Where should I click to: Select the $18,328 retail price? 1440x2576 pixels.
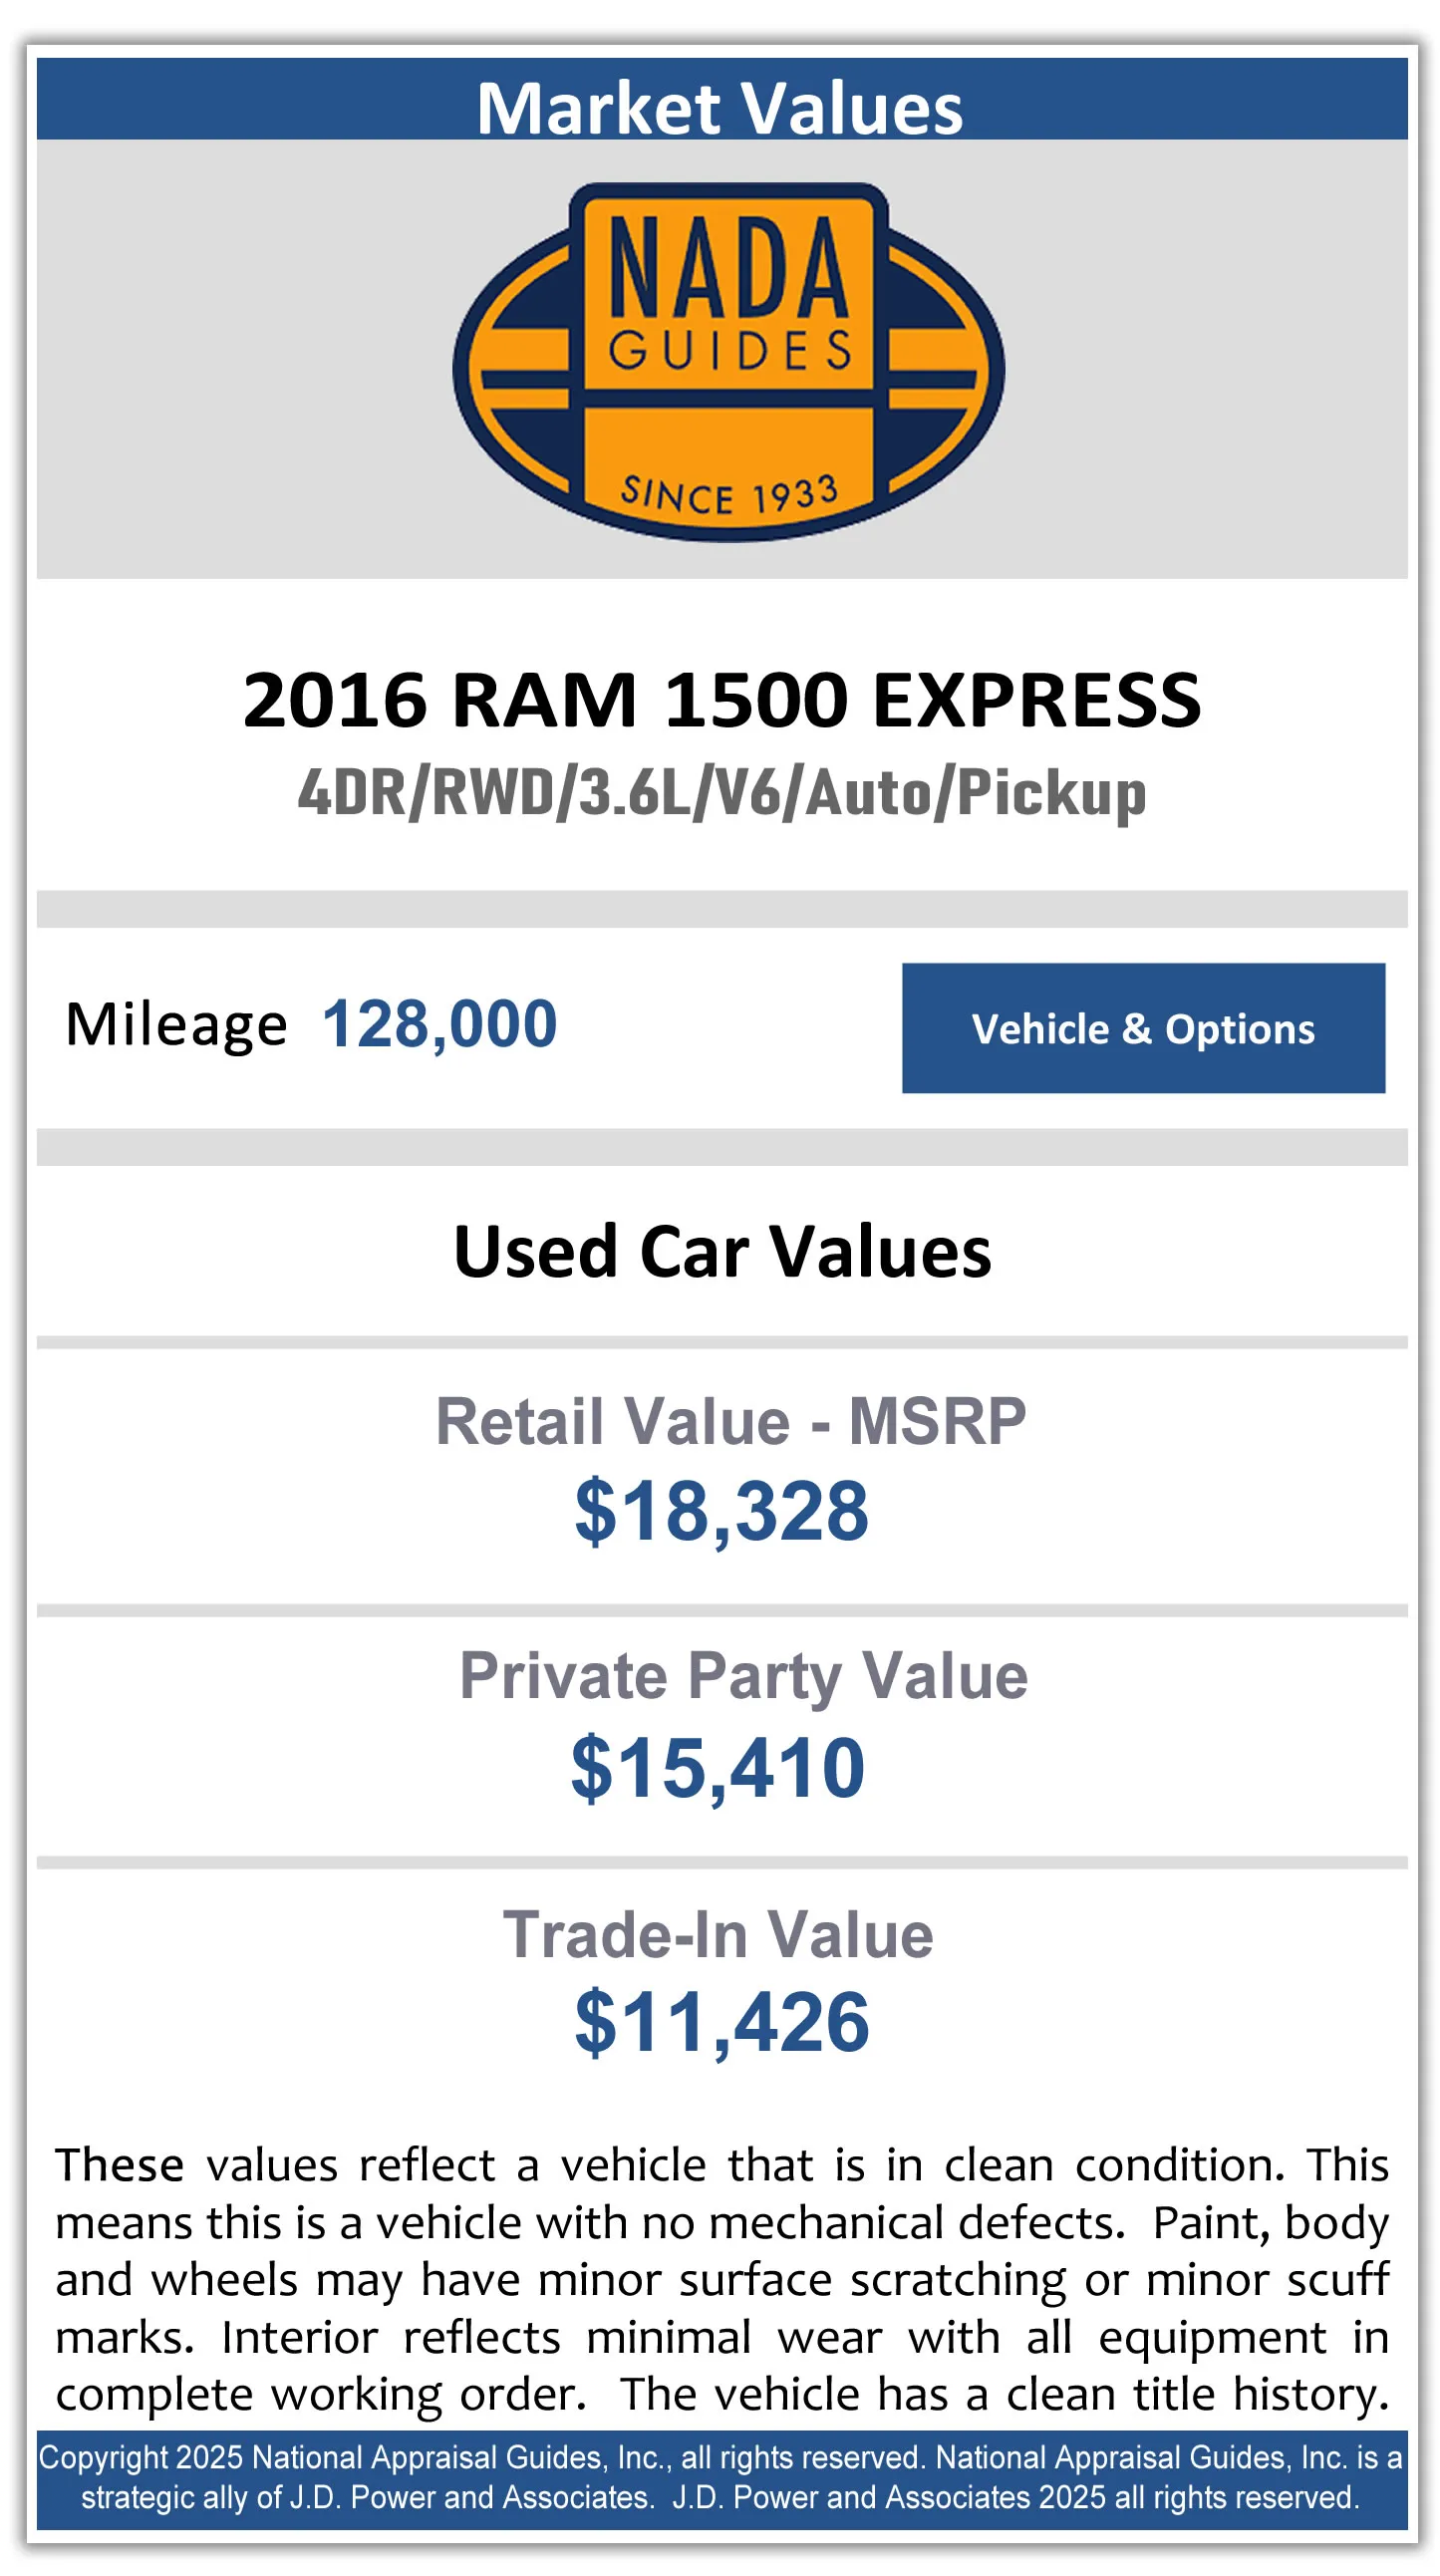pyautogui.click(x=722, y=1511)
